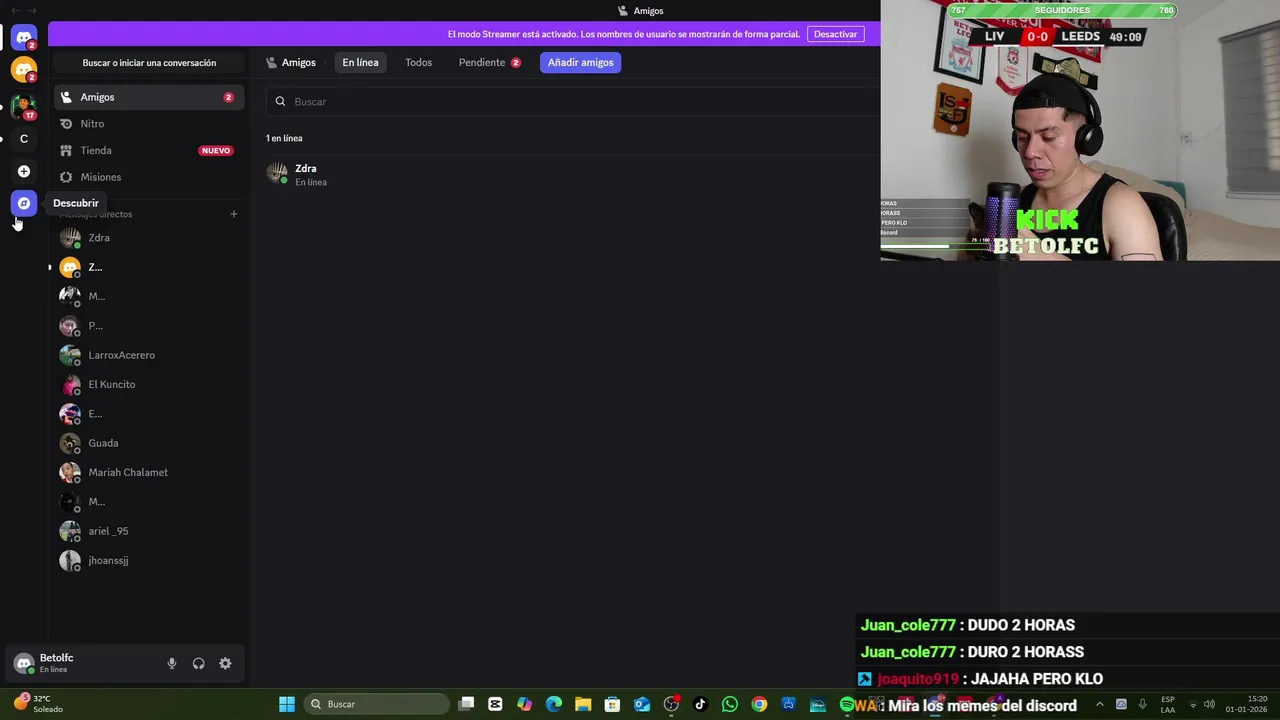
Task: Open File Explorer from taskbar
Action: [583, 704]
